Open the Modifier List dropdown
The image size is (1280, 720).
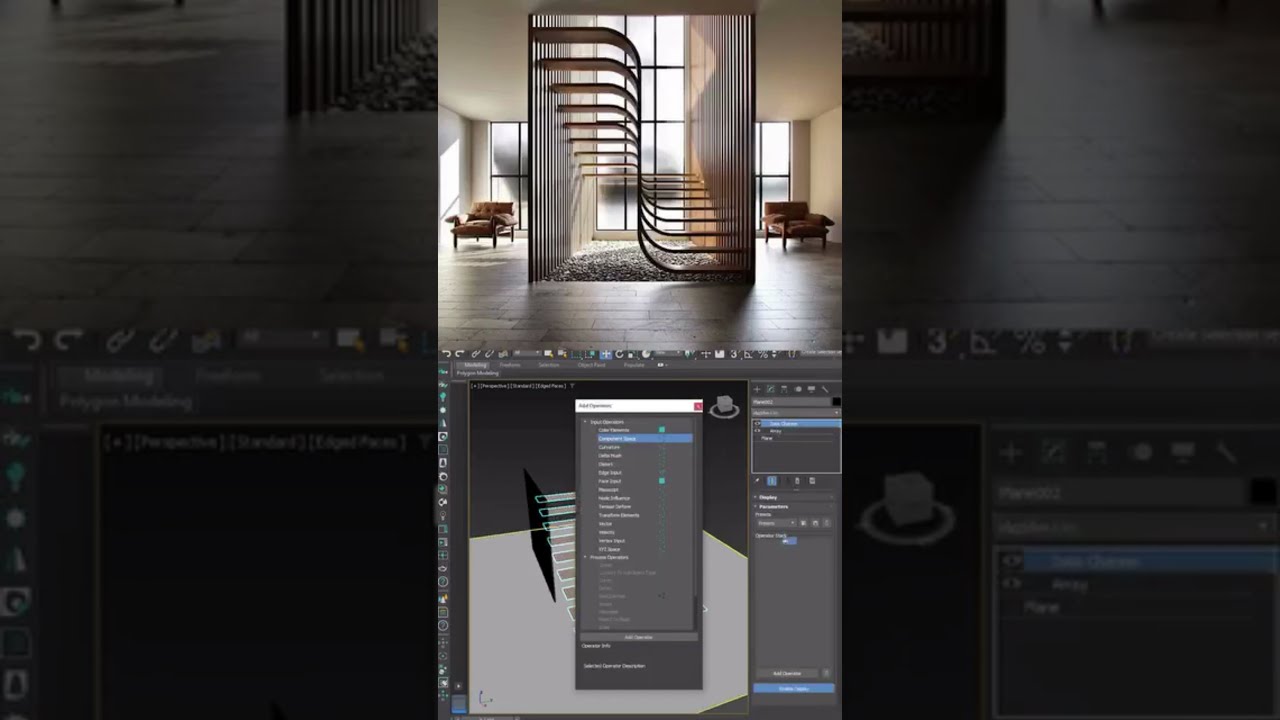click(795, 413)
